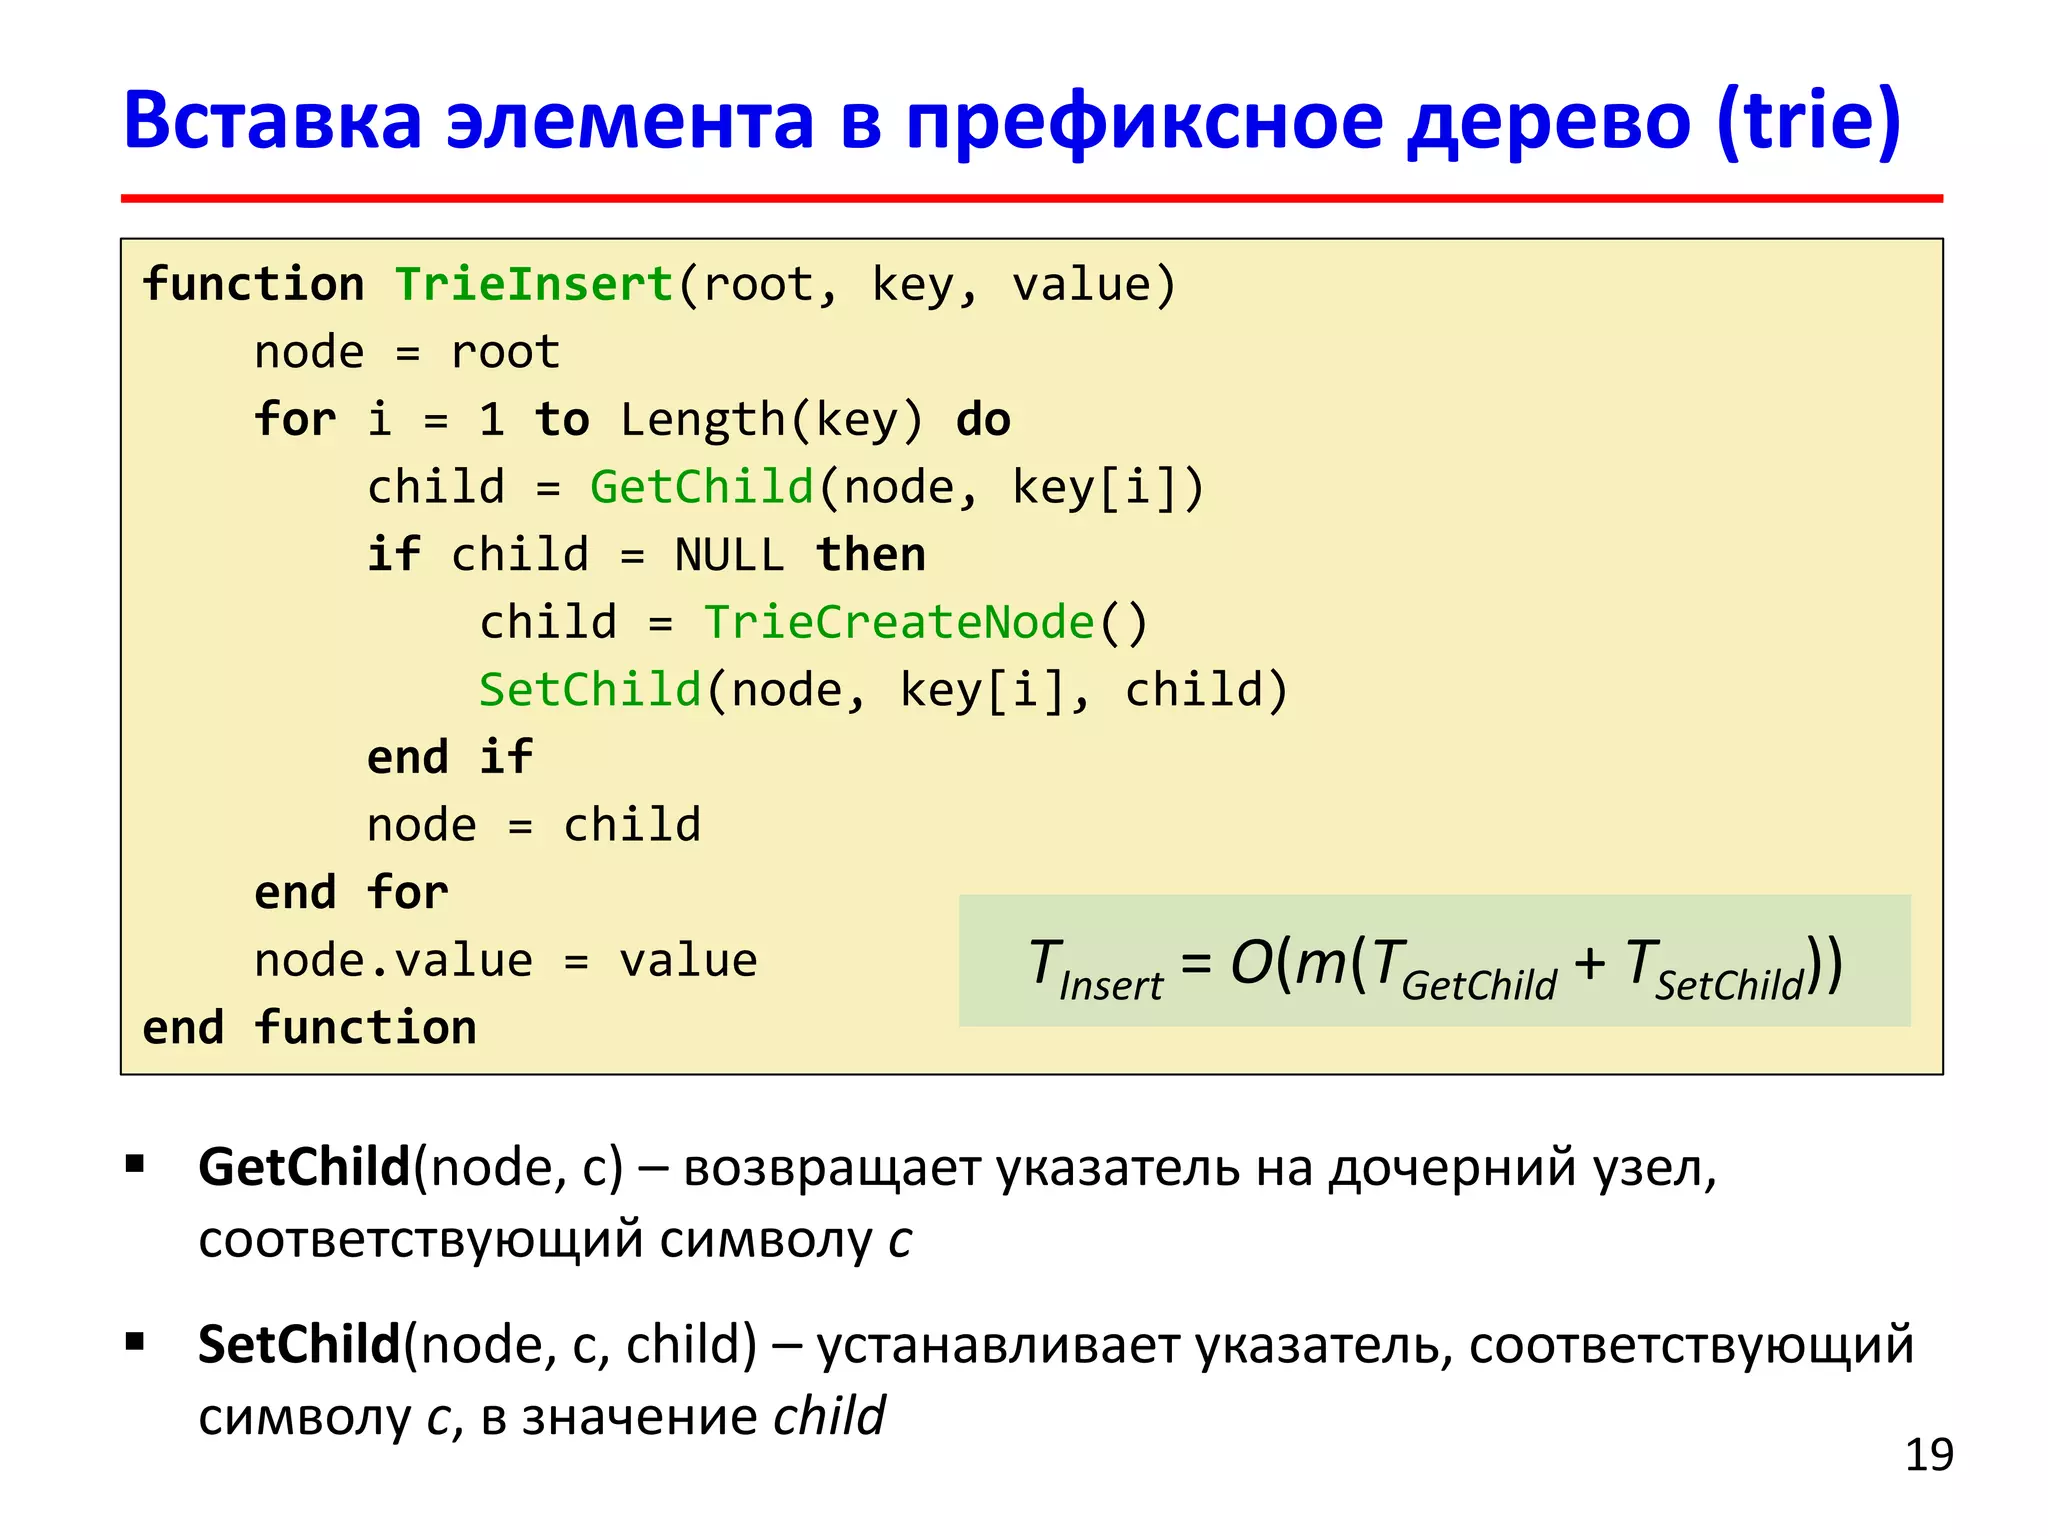Screen dimensions: 2048x1536
Task: Click the T Insert complexity formula box
Action: 1434,962
